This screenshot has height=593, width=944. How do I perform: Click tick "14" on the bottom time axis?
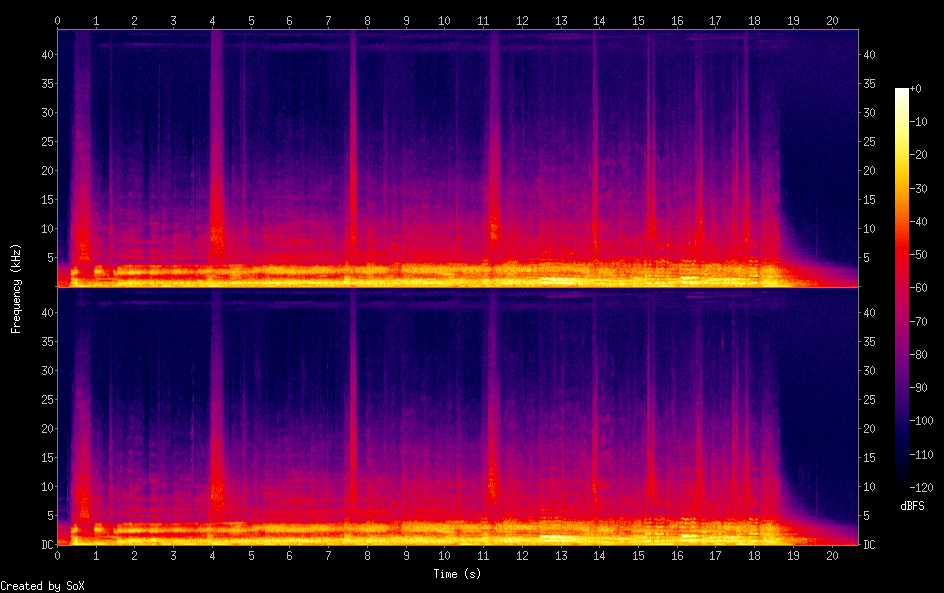(x=599, y=556)
